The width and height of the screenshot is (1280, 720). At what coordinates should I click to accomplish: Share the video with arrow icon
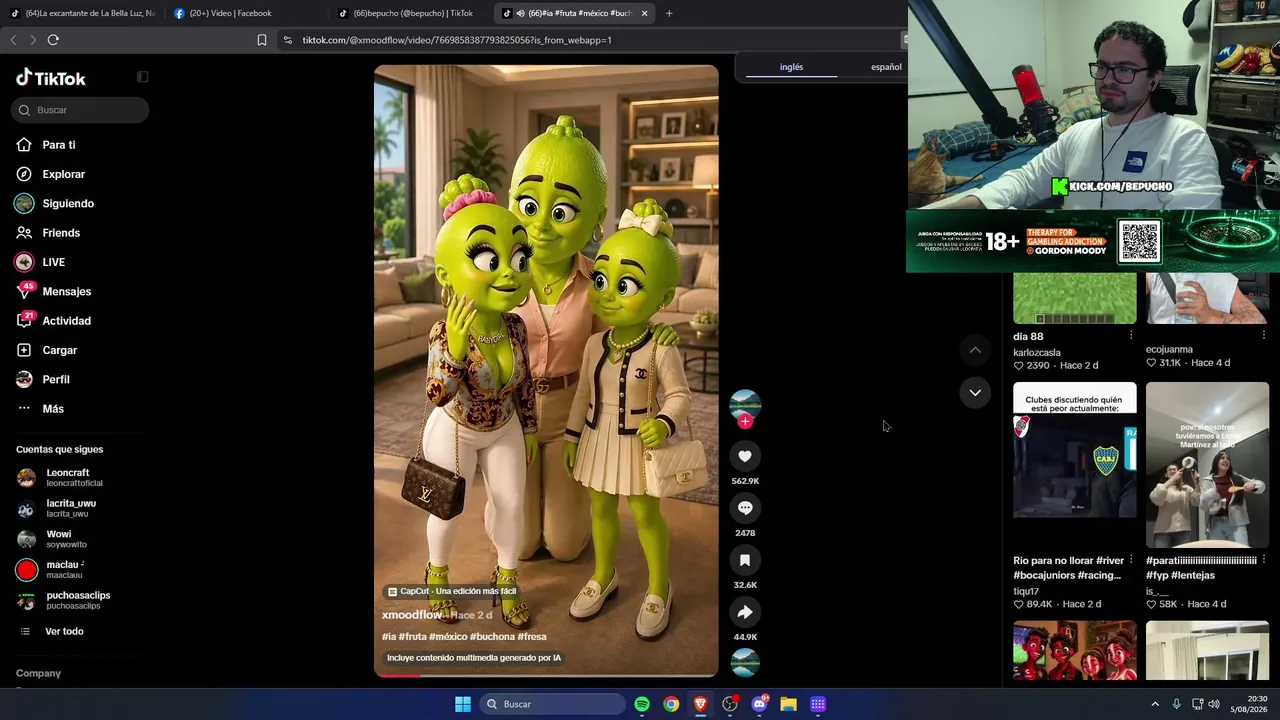tap(745, 612)
